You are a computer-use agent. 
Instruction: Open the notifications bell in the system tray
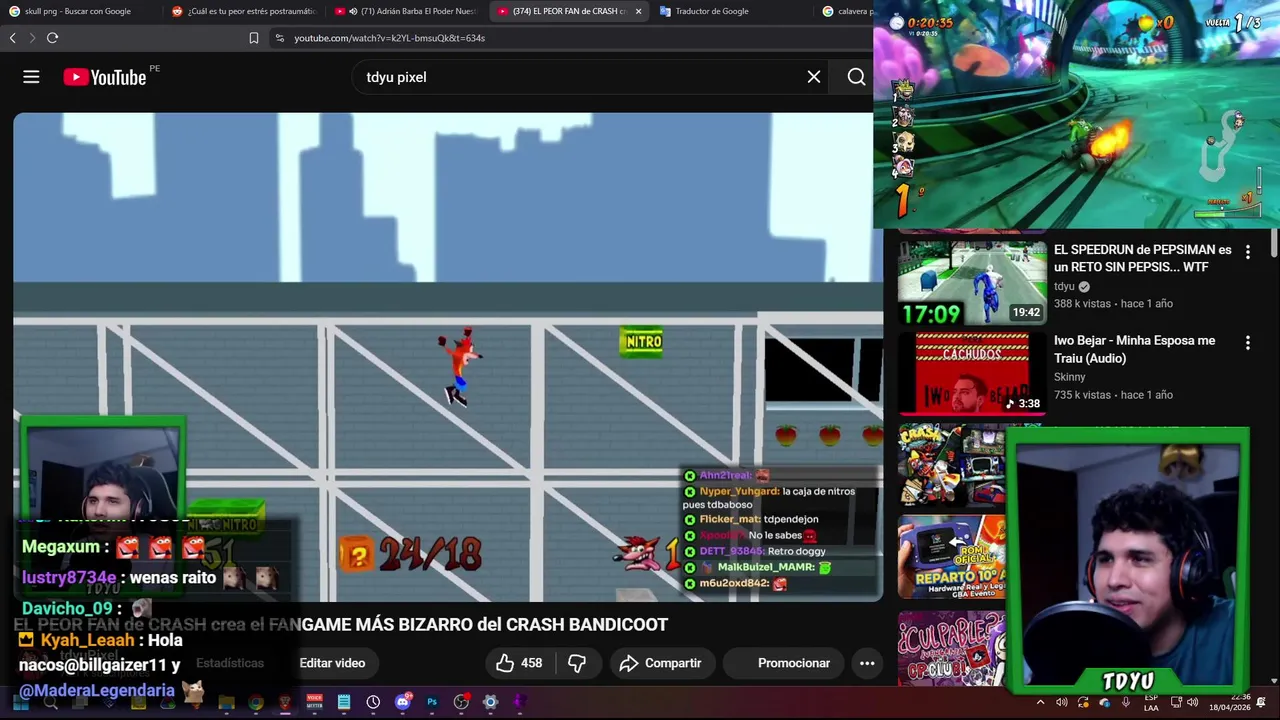(x=1261, y=702)
